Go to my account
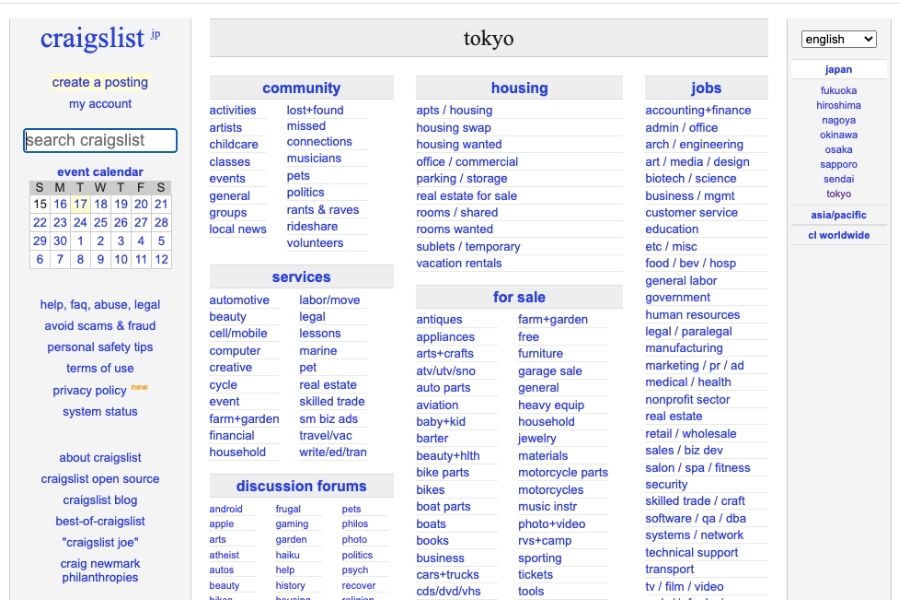This screenshot has width=900, height=600. 100,104
